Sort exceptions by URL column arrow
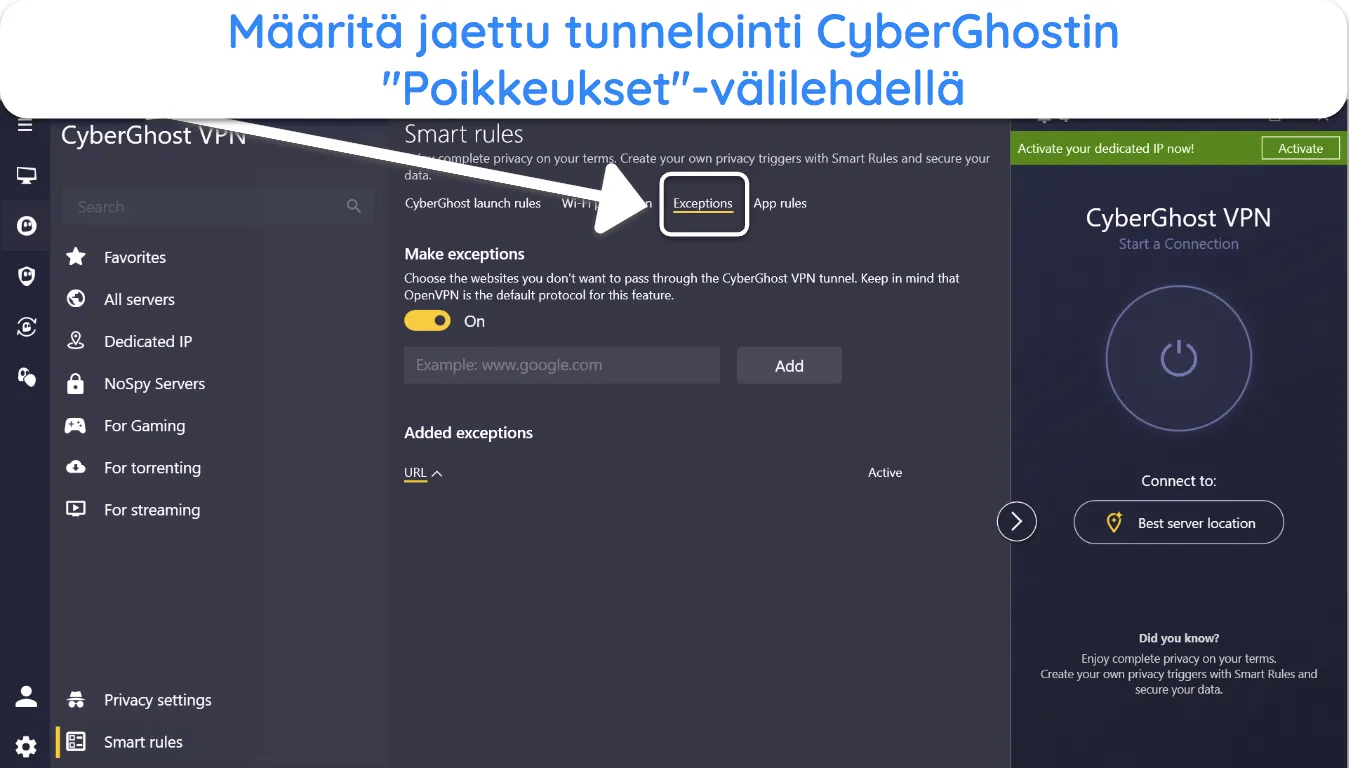The width and height of the screenshot is (1349, 768). click(x=436, y=473)
